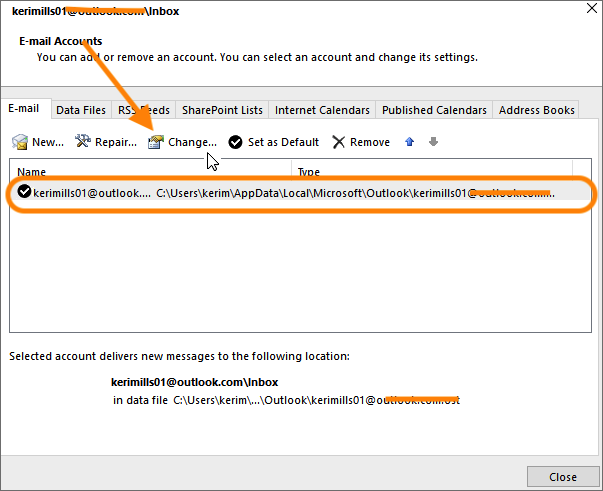Click the E-mail Accounts heading

61,41
